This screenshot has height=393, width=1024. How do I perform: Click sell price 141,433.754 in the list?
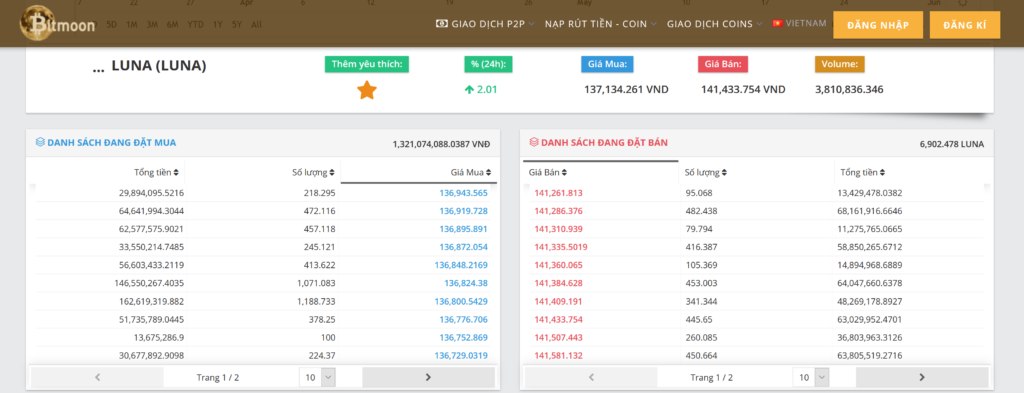point(558,320)
